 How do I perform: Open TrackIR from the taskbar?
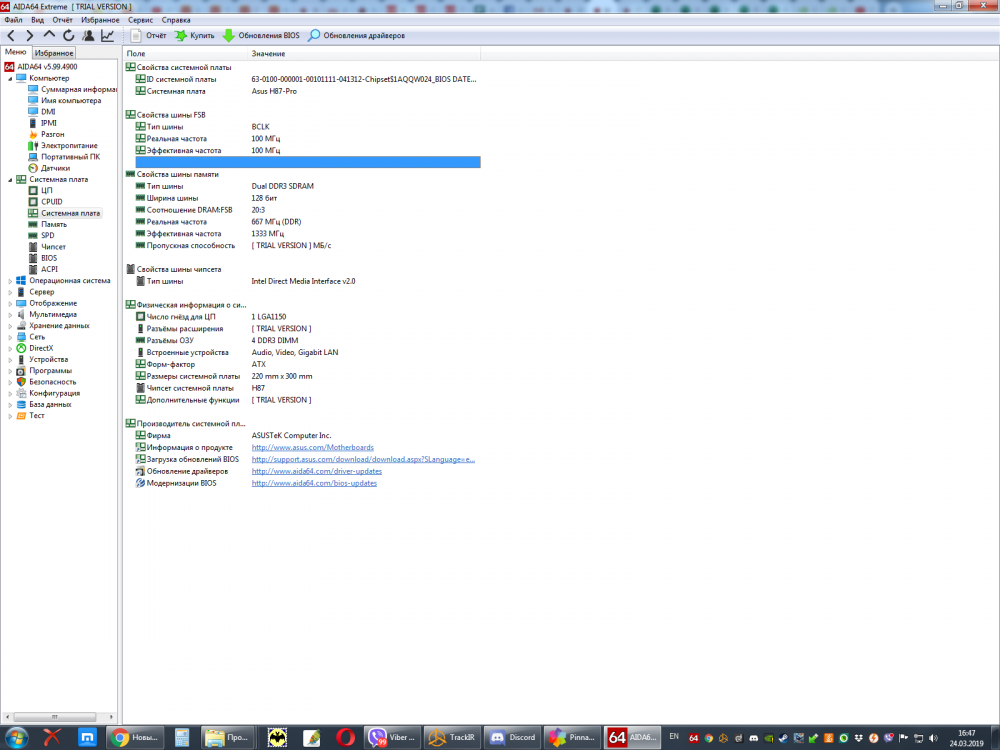pyautogui.click(x=452, y=738)
